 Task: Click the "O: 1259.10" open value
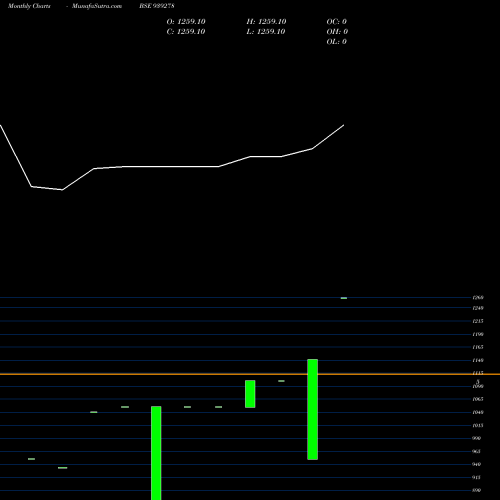(x=186, y=22)
